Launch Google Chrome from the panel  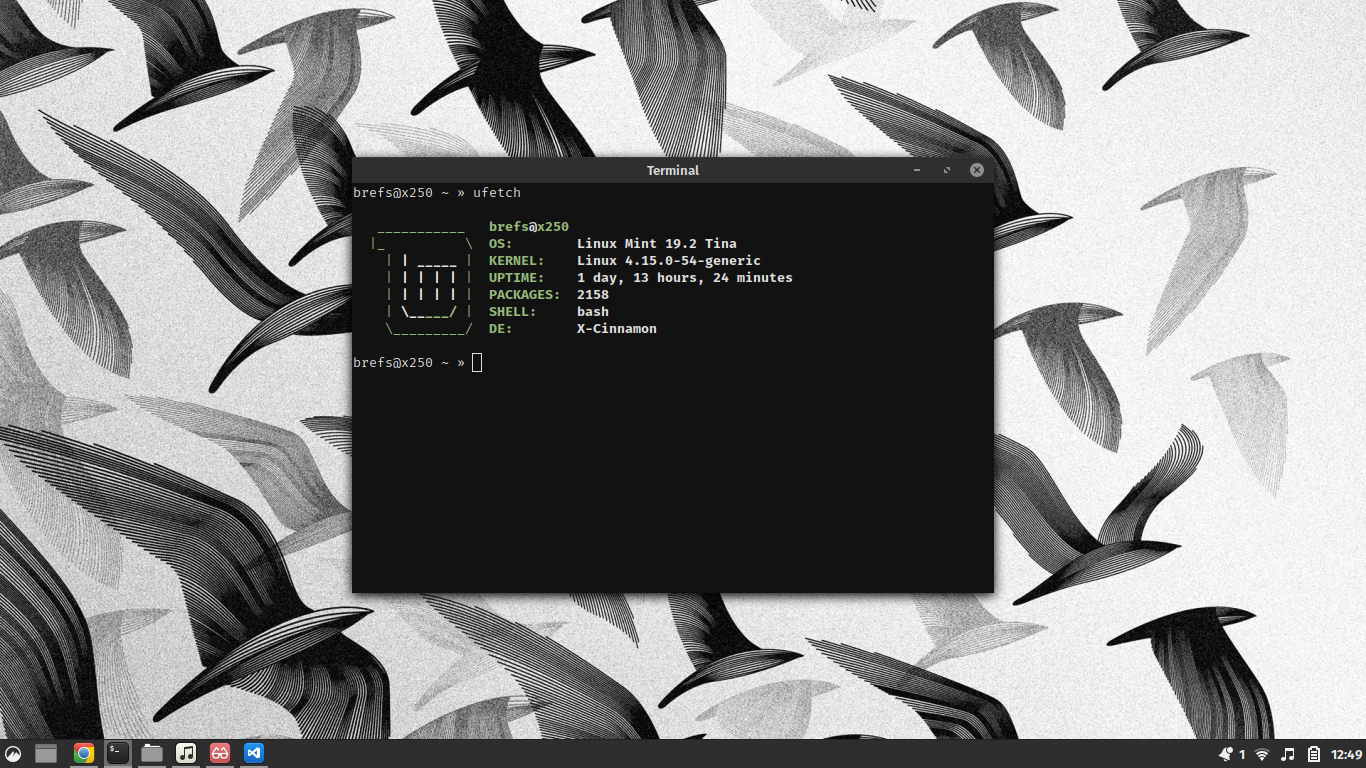coord(84,753)
